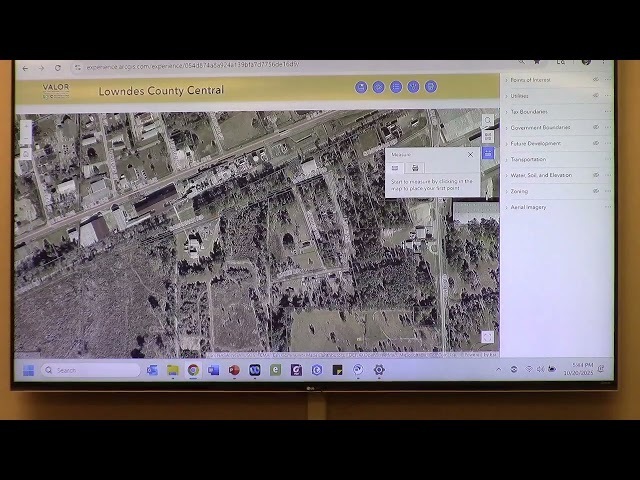640x480 pixels.
Task: Click the first round blue header widget icon
Action: 361,87
